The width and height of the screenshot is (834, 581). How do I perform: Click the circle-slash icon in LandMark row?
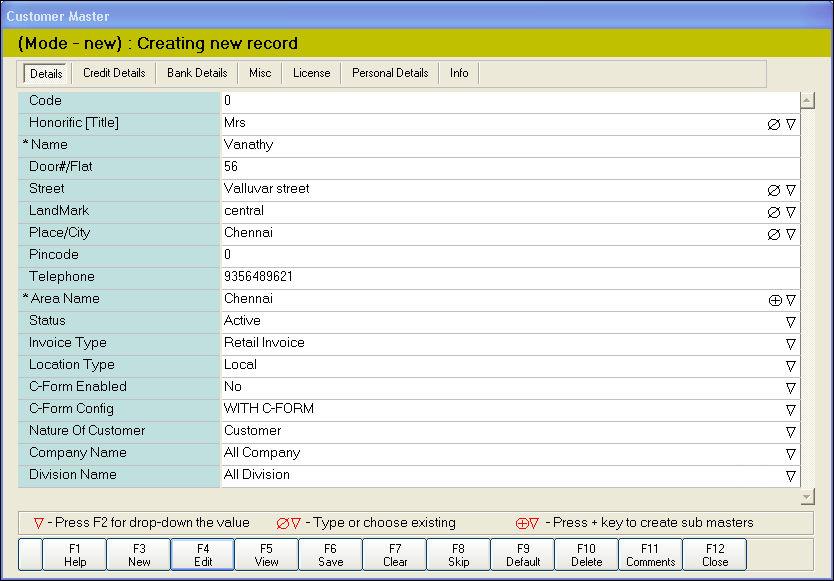click(773, 212)
